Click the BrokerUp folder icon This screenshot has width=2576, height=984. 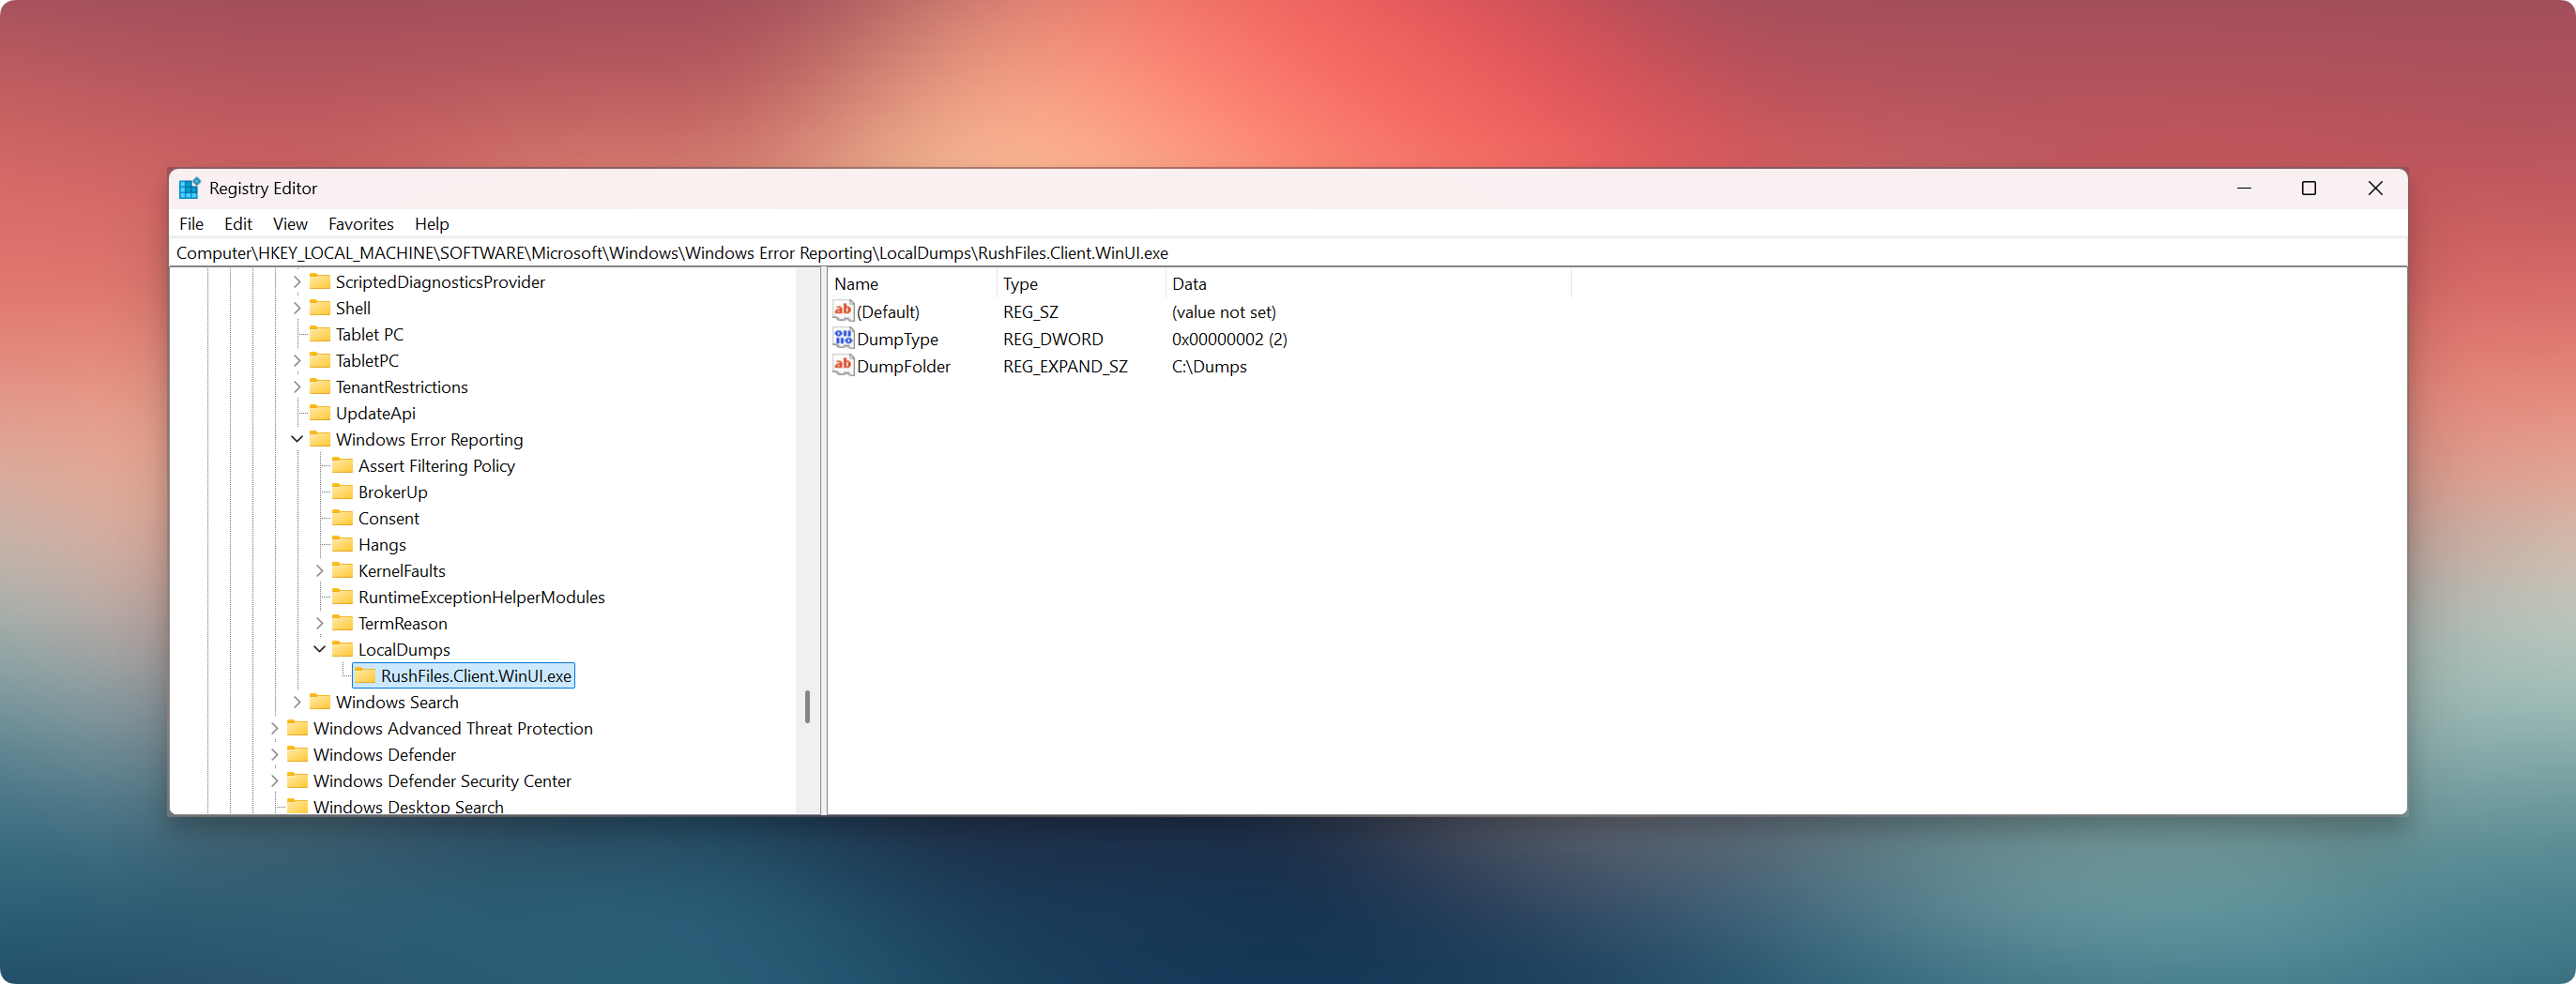tap(342, 491)
